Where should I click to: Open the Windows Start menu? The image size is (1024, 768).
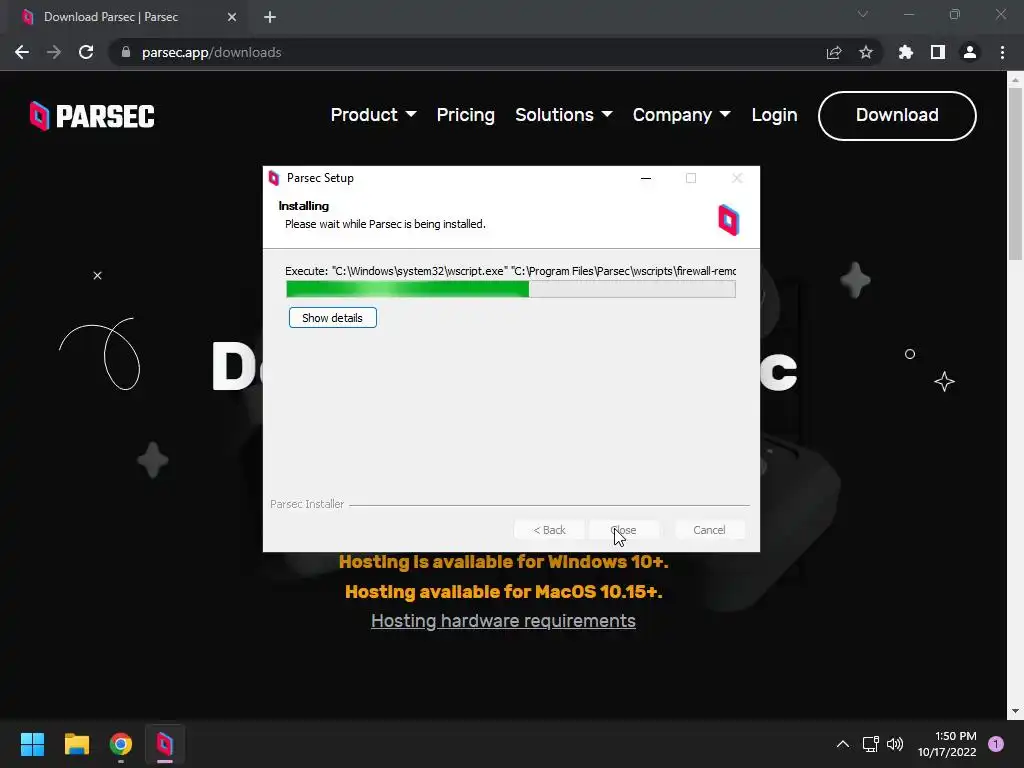[x=32, y=744]
